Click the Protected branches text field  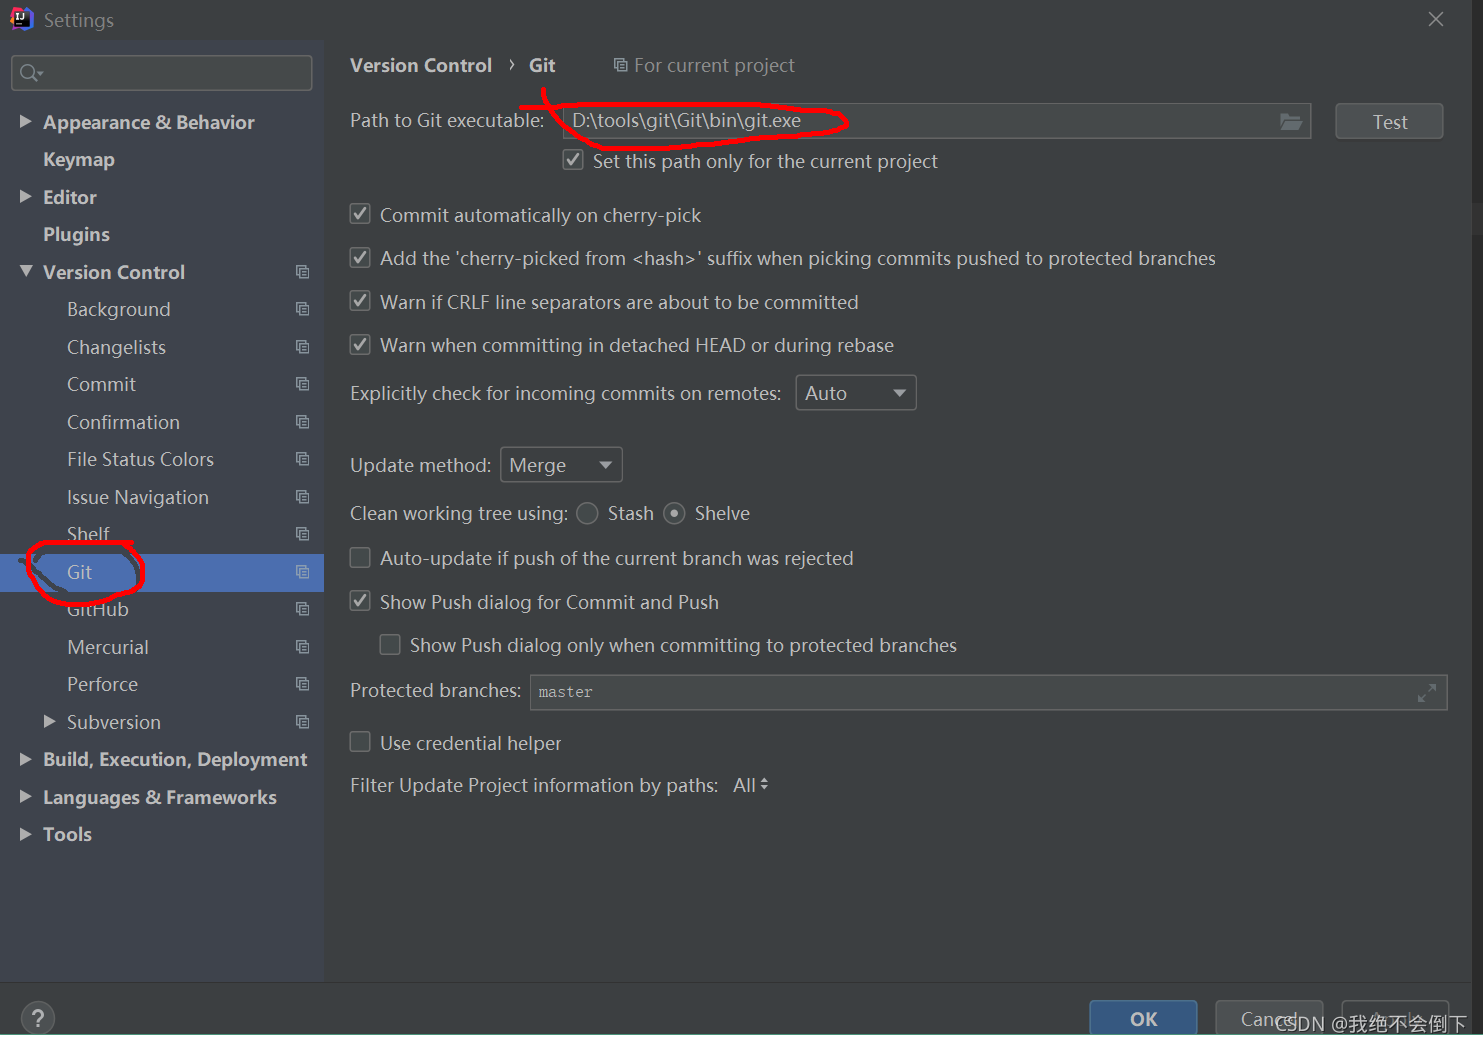pyautogui.click(x=988, y=692)
